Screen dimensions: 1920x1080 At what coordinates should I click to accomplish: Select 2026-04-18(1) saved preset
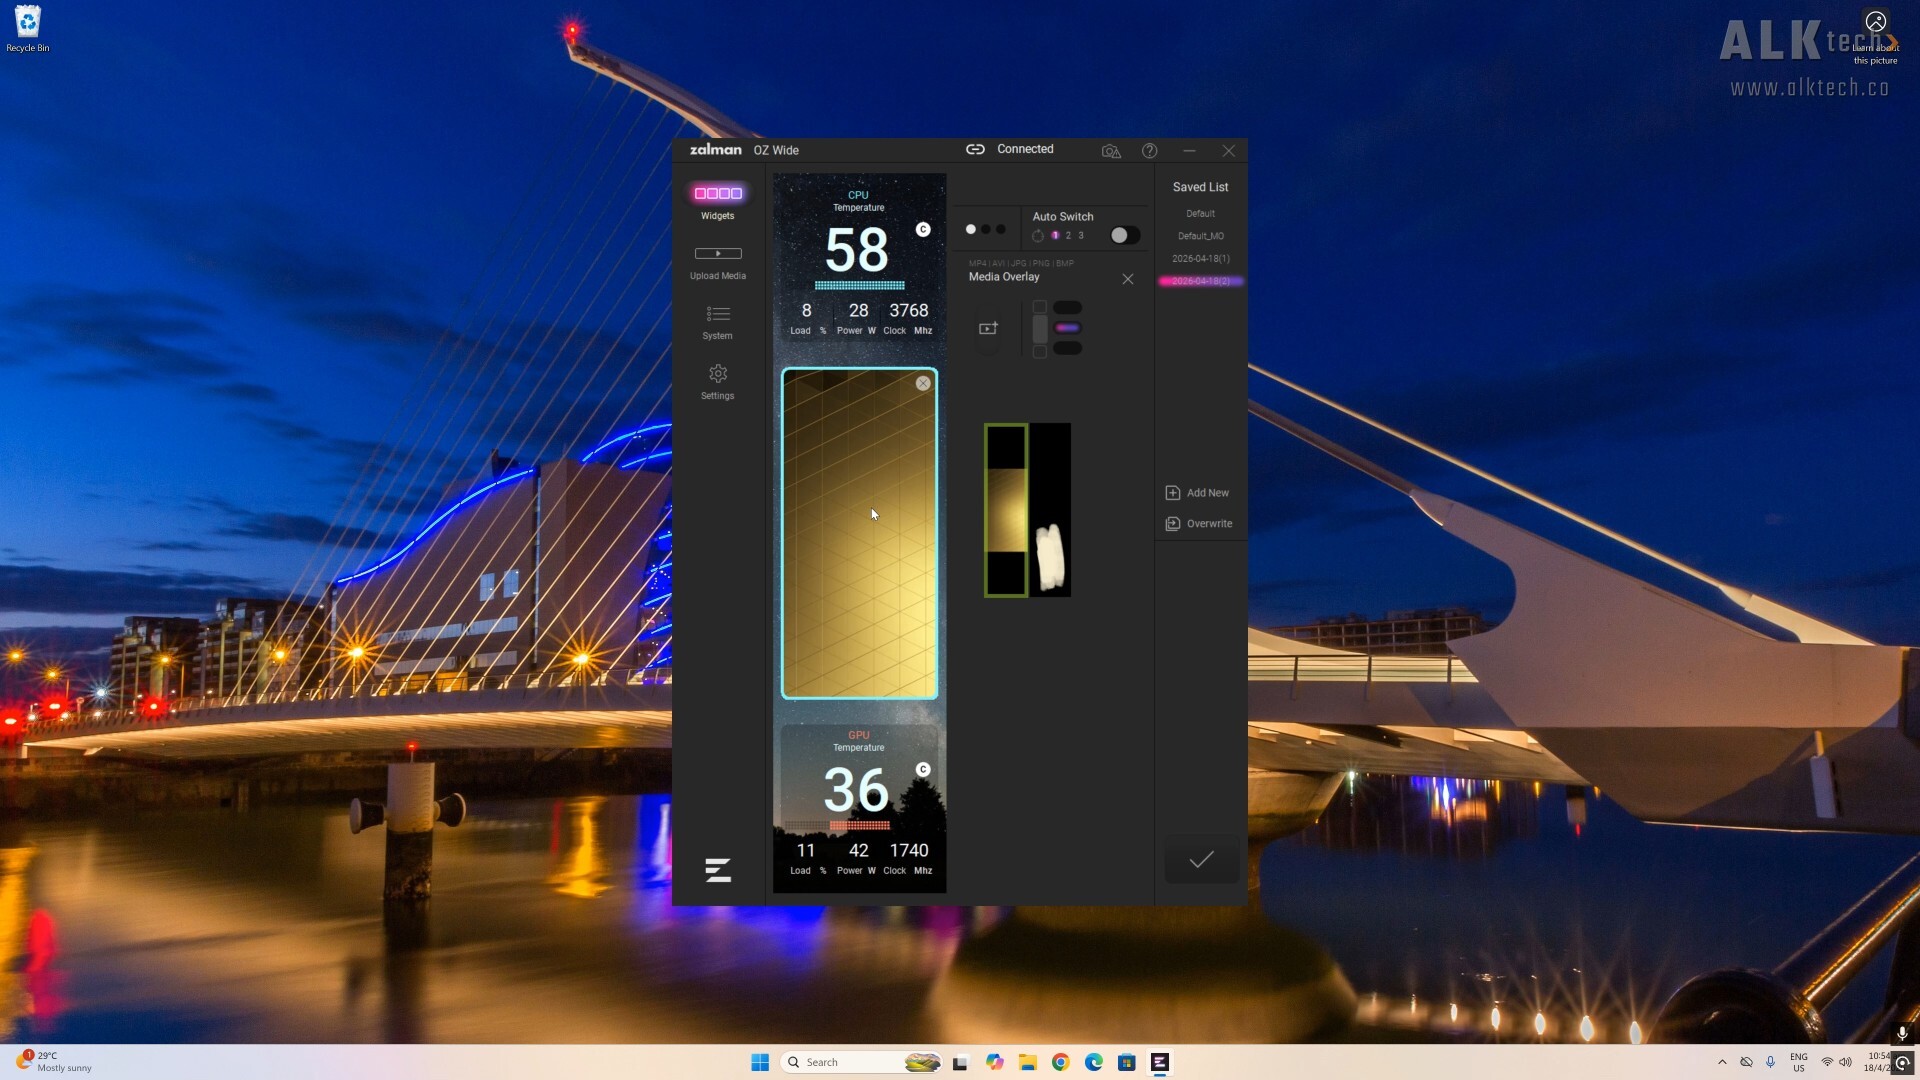click(1200, 259)
